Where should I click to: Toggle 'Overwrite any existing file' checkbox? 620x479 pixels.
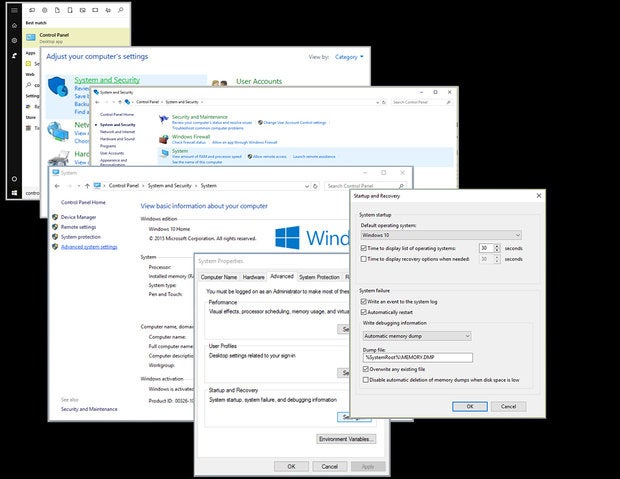[x=365, y=369]
